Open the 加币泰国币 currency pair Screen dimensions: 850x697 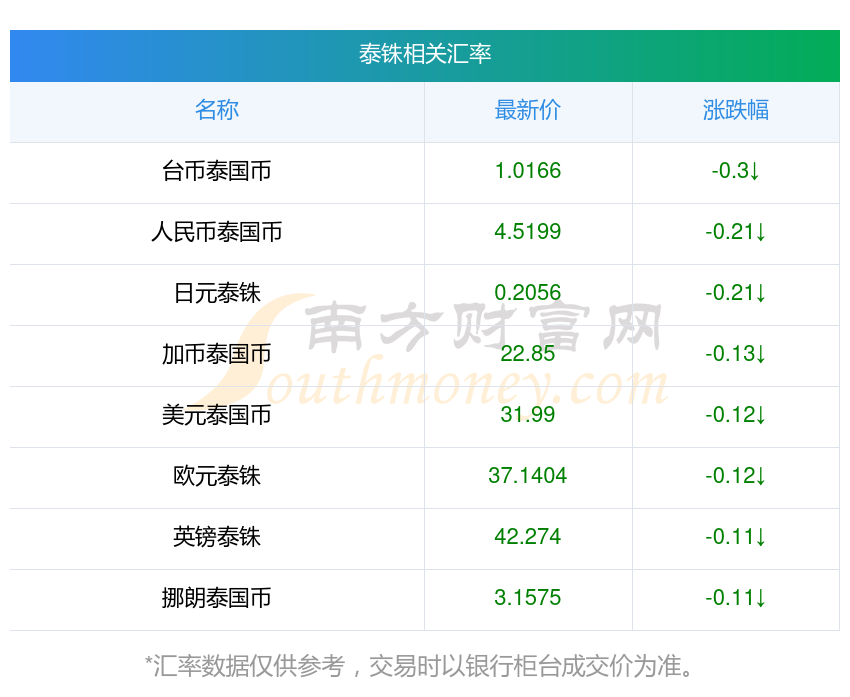tap(217, 354)
